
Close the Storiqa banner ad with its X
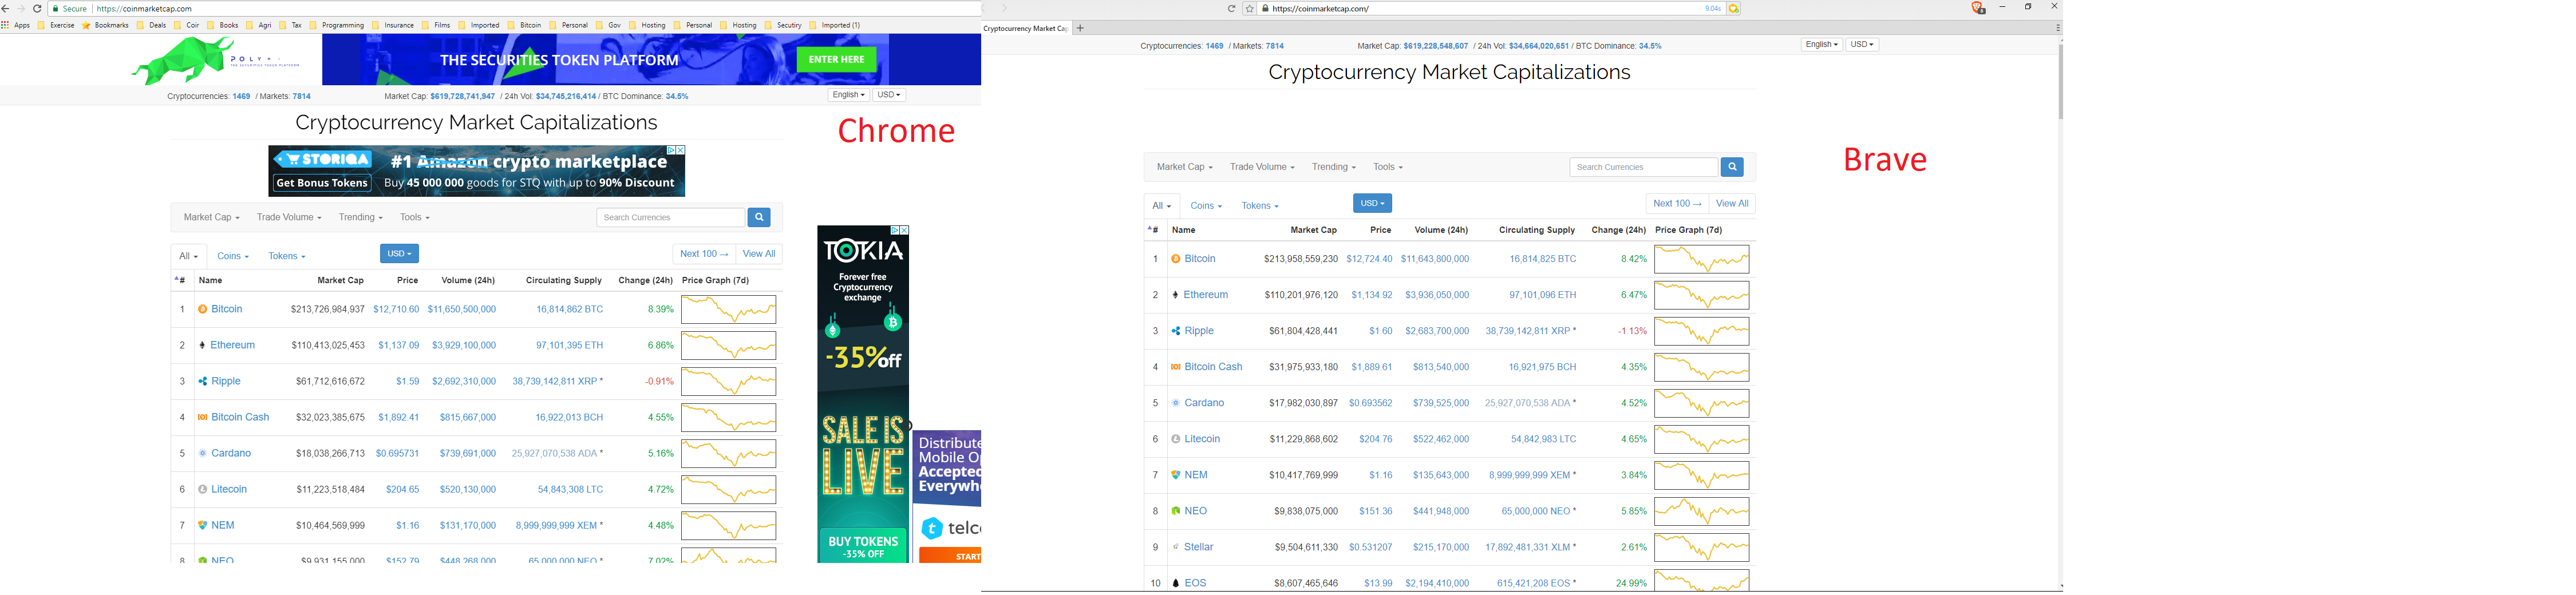pyautogui.click(x=680, y=150)
